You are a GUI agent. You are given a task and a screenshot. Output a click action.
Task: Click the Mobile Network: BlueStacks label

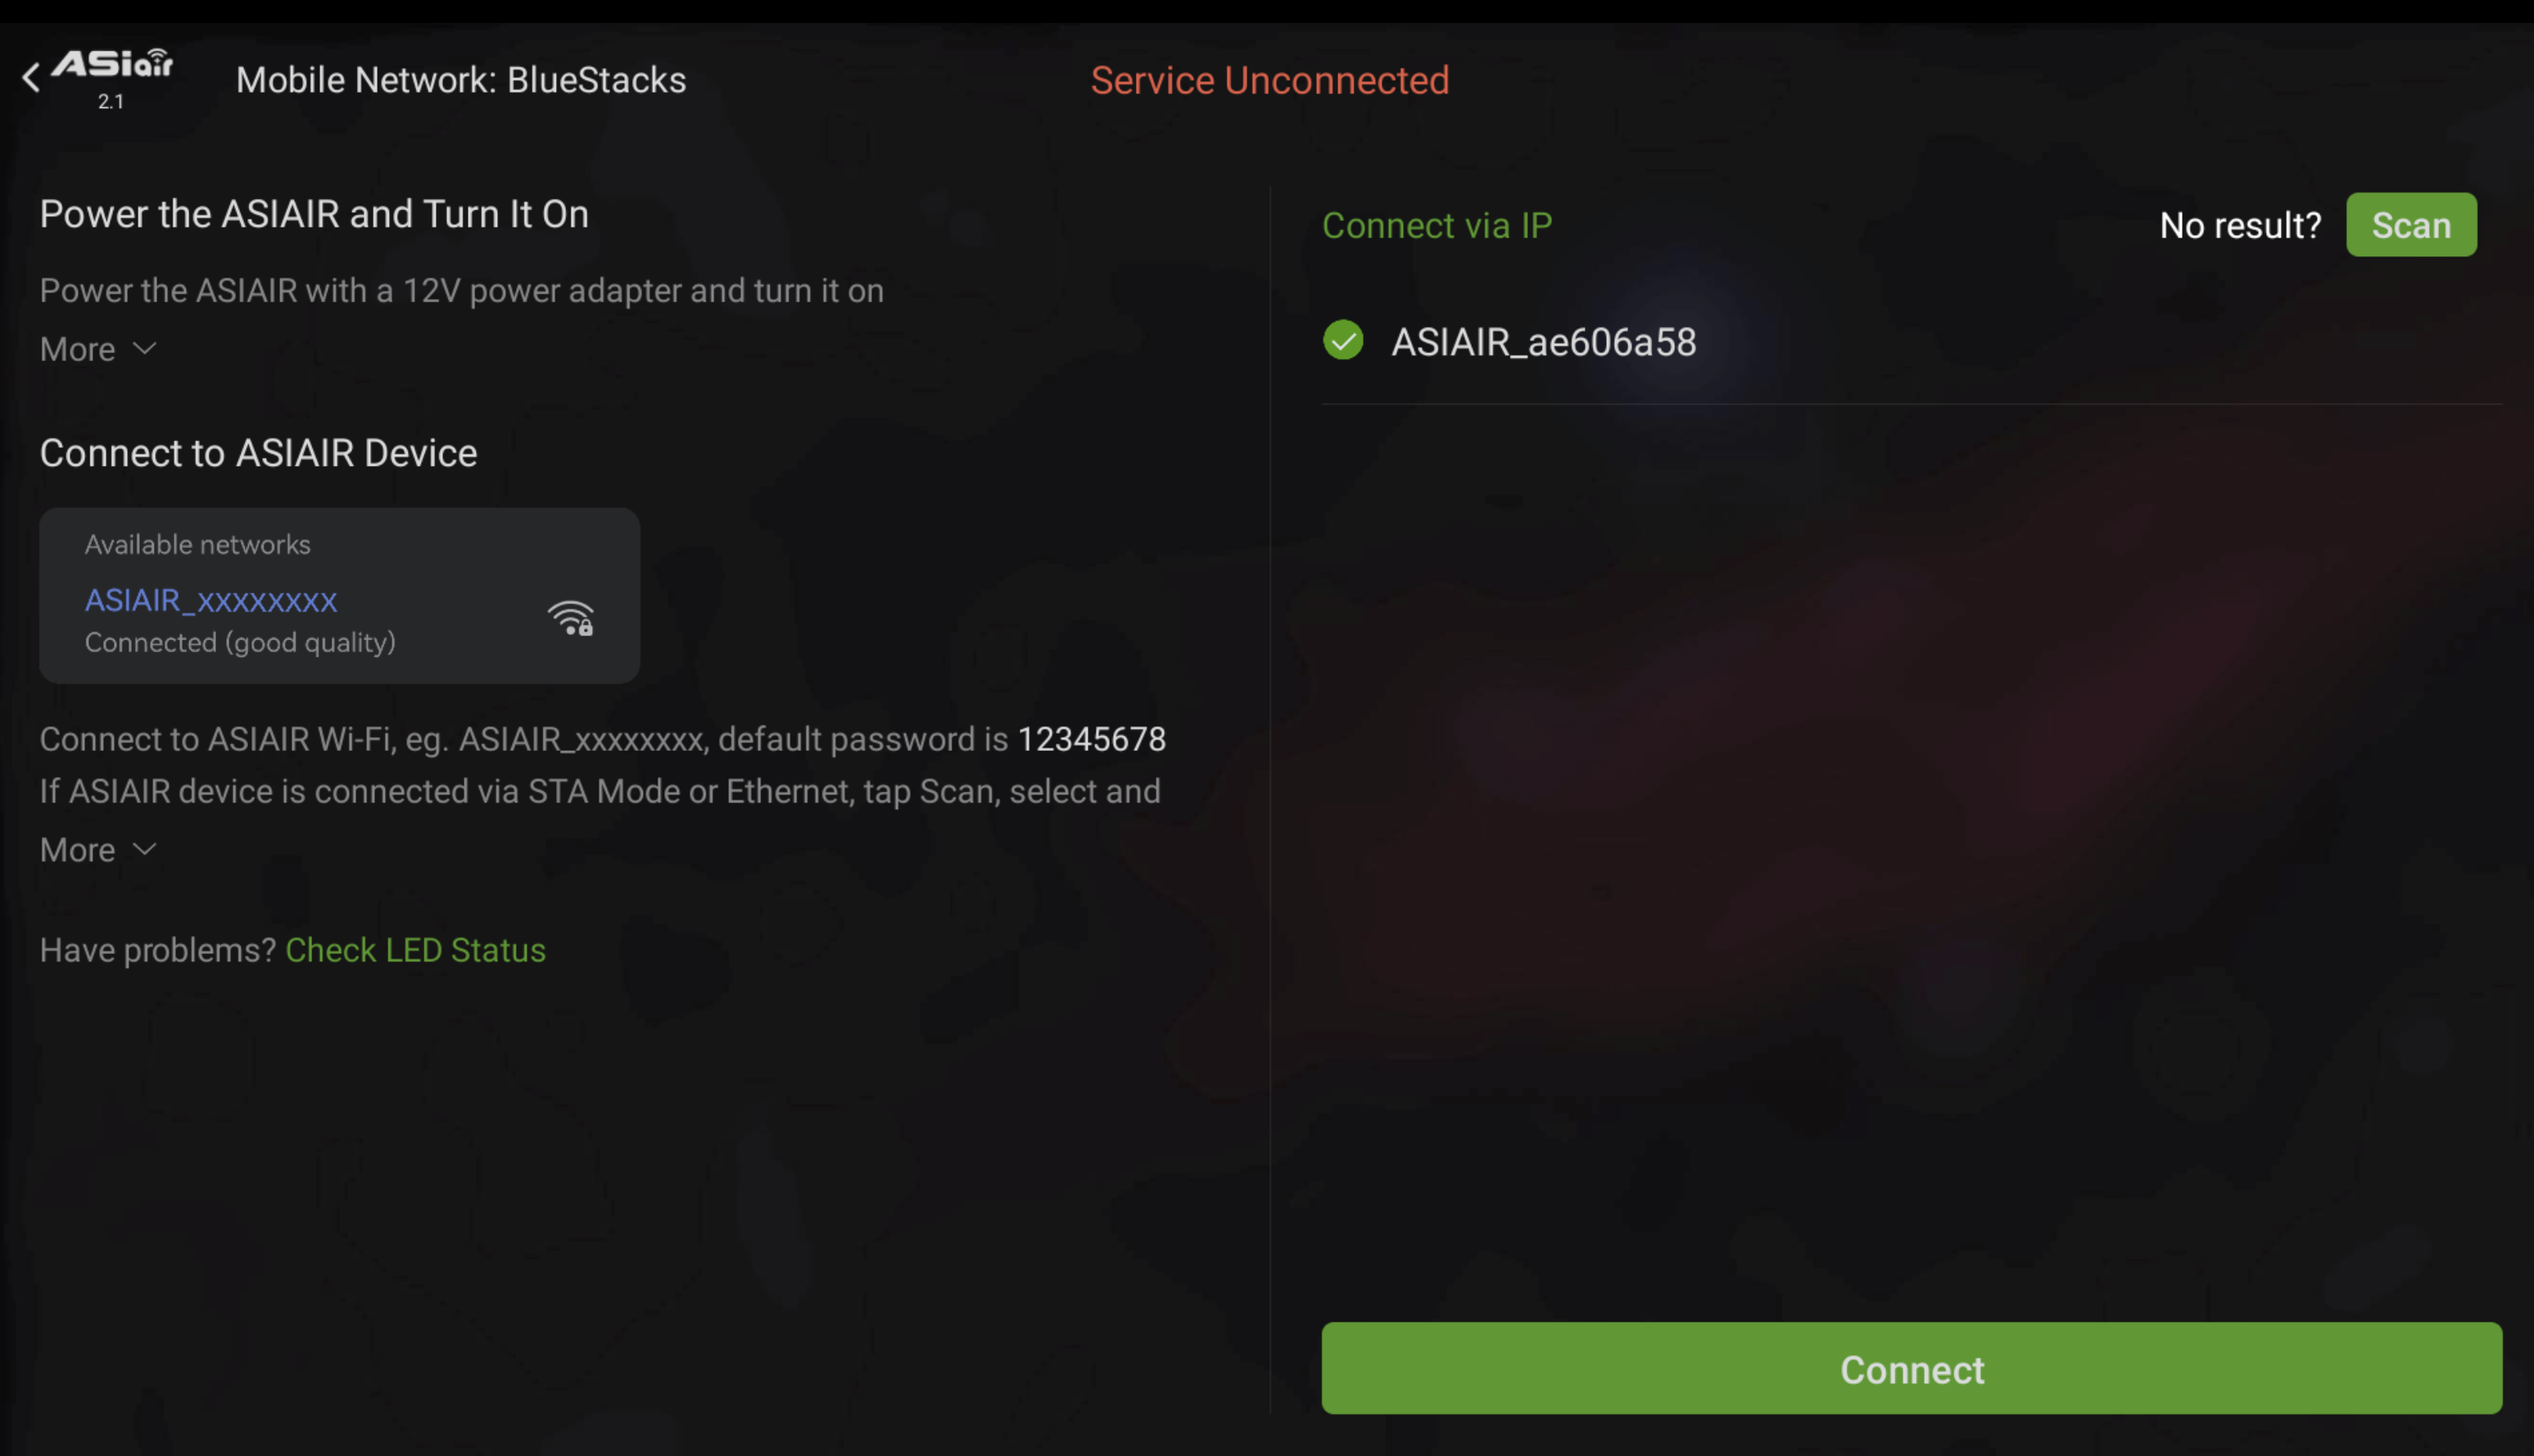(x=461, y=80)
